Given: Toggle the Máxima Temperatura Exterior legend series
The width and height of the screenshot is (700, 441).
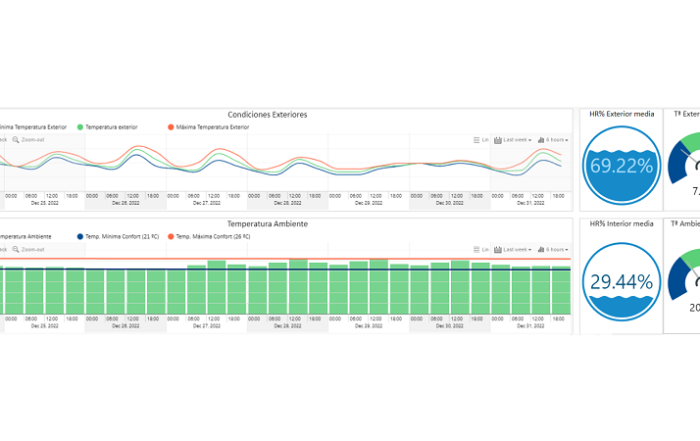Looking at the screenshot, I should (x=212, y=127).
